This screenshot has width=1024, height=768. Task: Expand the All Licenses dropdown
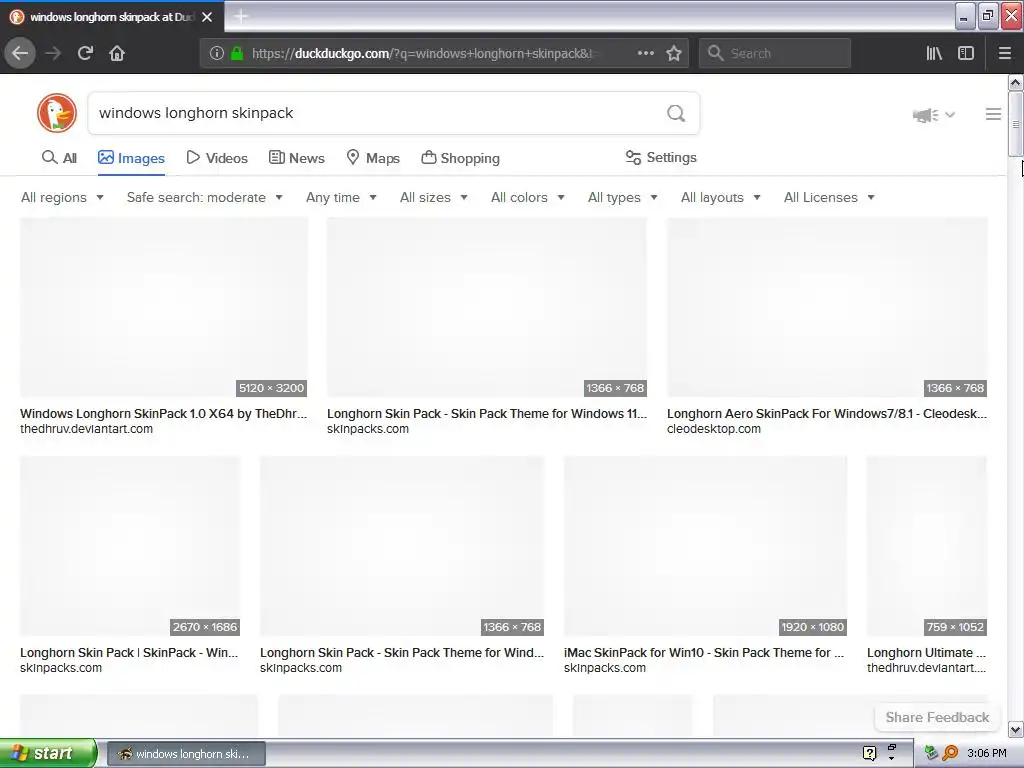pyautogui.click(x=829, y=197)
